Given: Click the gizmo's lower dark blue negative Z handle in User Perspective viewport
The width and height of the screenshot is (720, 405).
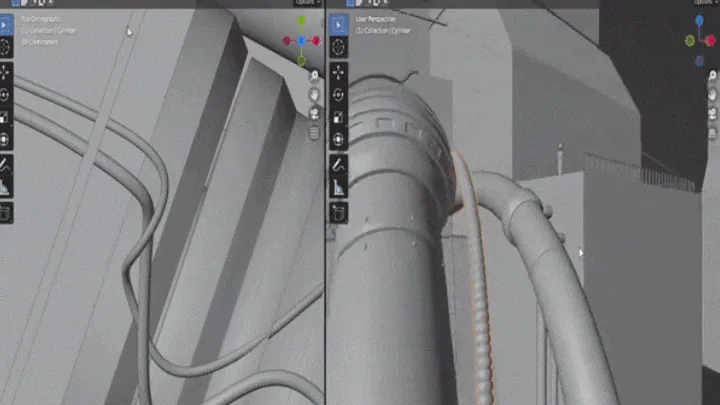Looking at the screenshot, I should click(x=699, y=61).
